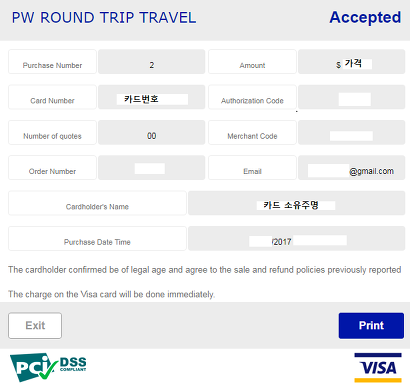The width and height of the screenshot is (410, 390).
Task: Click the Exit button
Action: click(35, 325)
